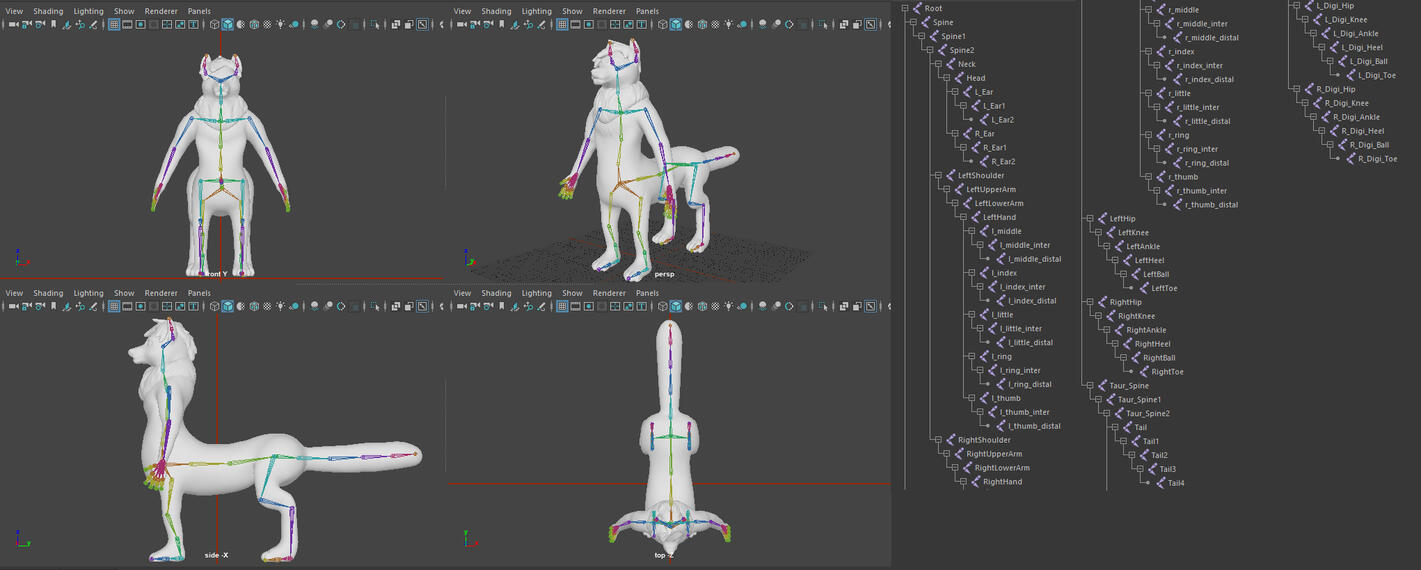Image resolution: width=1421 pixels, height=570 pixels.
Task: Select the l_thumb_distal joint
Action: (x=1034, y=426)
